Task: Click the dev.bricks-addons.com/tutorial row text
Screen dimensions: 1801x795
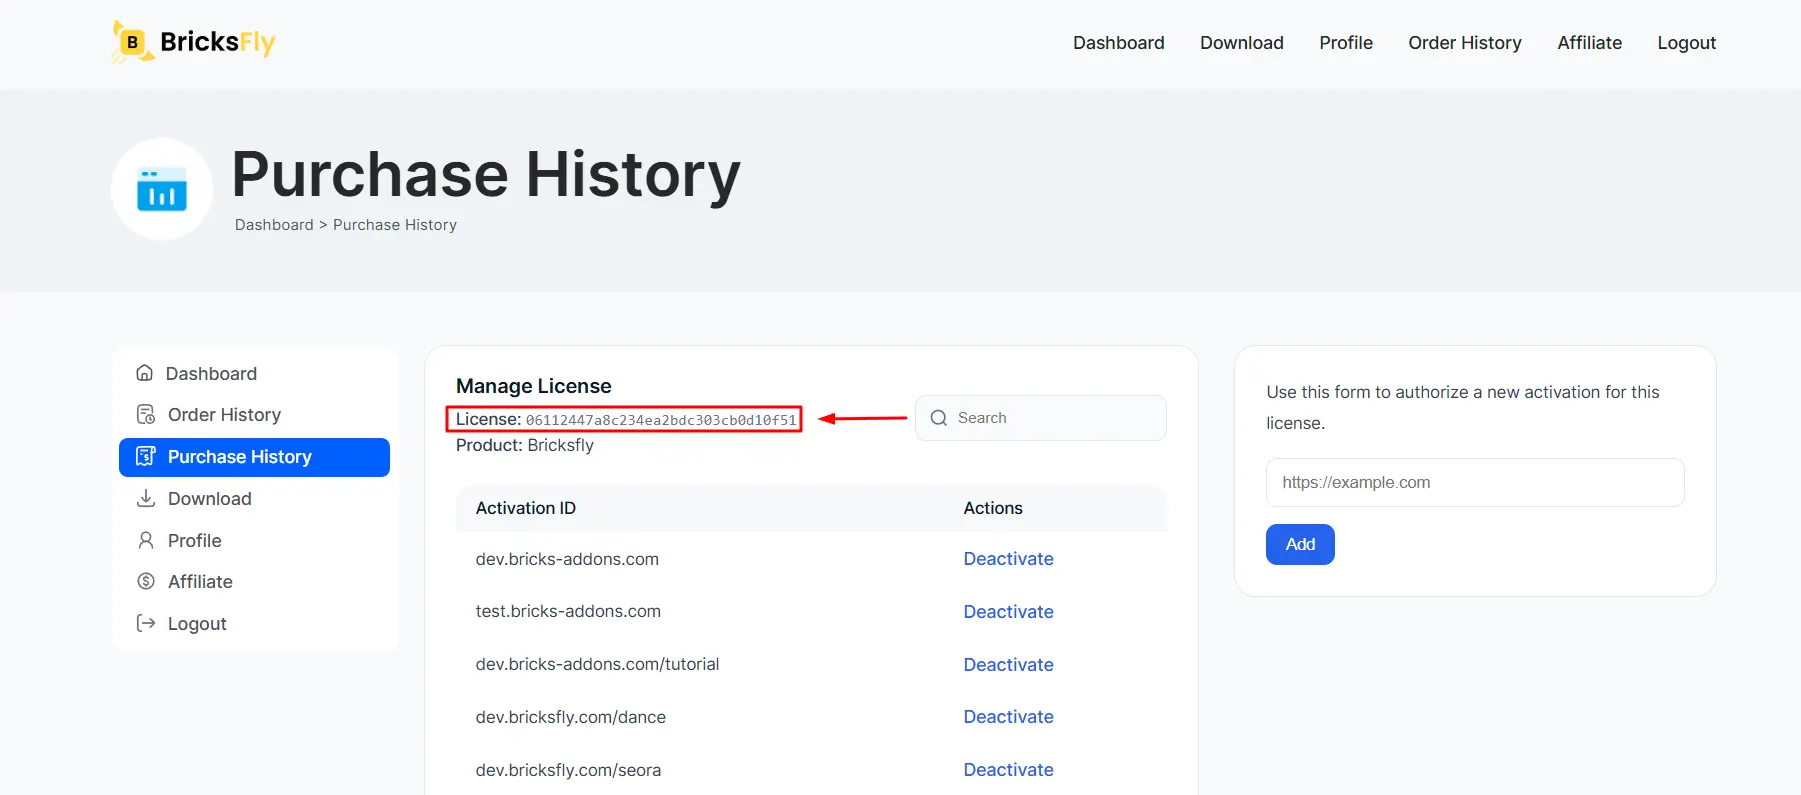Action: click(597, 664)
